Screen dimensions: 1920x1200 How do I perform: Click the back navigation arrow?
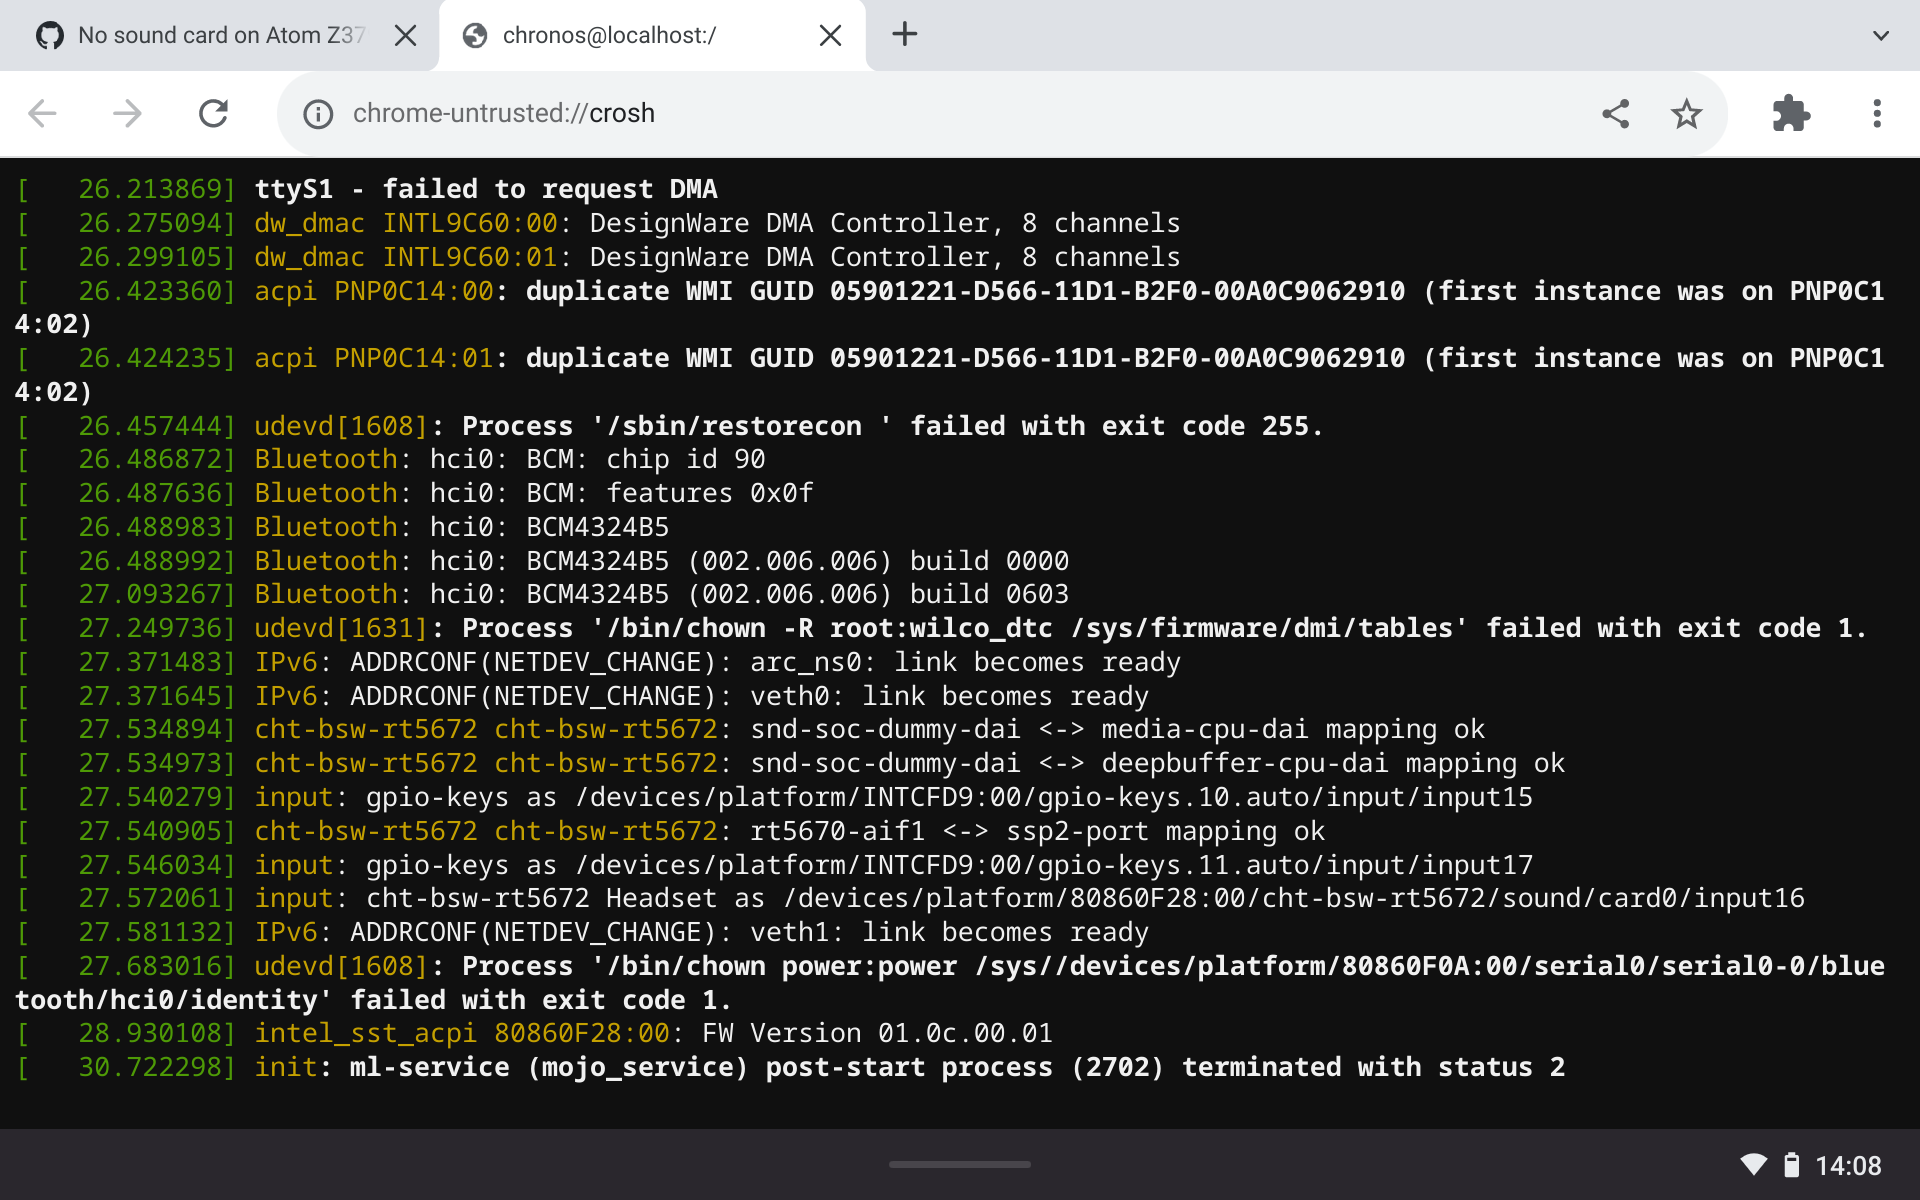pos(42,113)
